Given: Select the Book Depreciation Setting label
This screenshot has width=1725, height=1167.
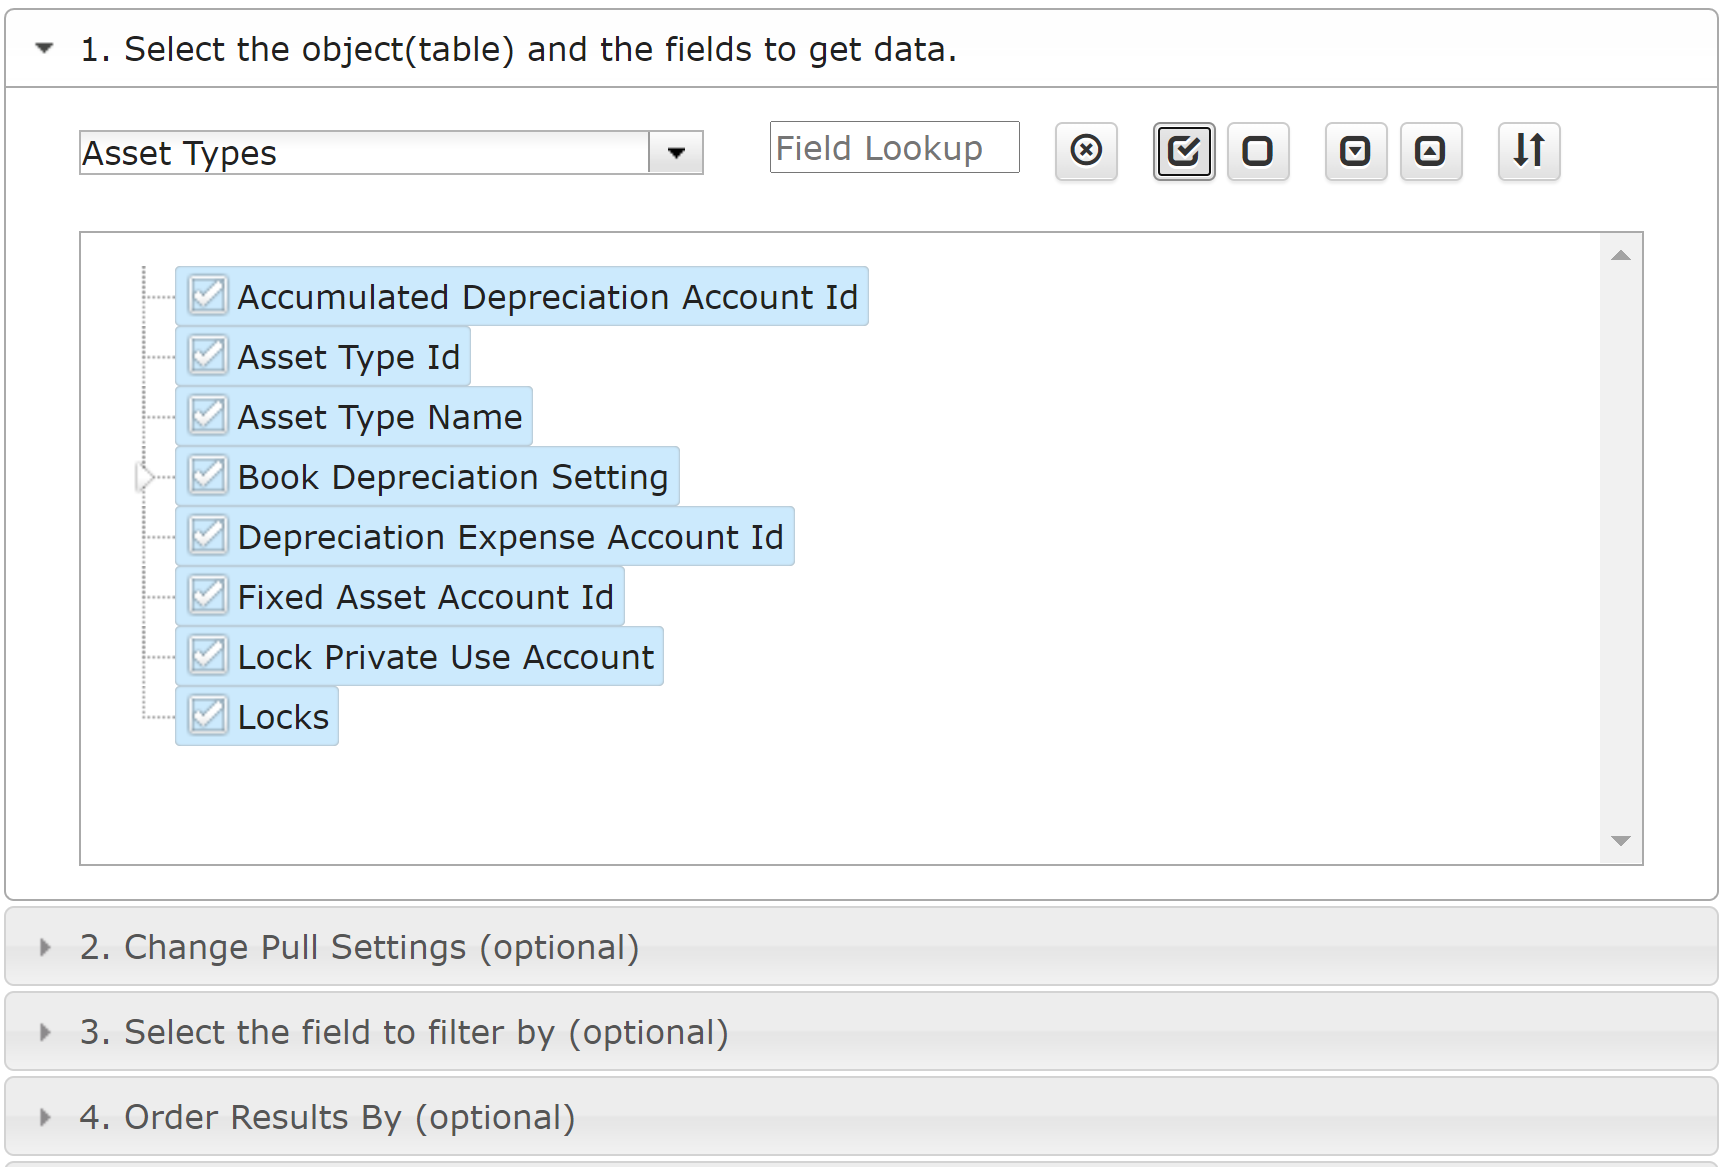Looking at the screenshot, I should (453, 477).
